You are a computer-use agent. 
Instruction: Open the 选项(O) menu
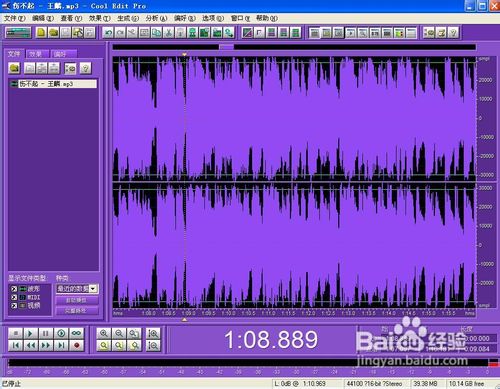click(213, 18)
